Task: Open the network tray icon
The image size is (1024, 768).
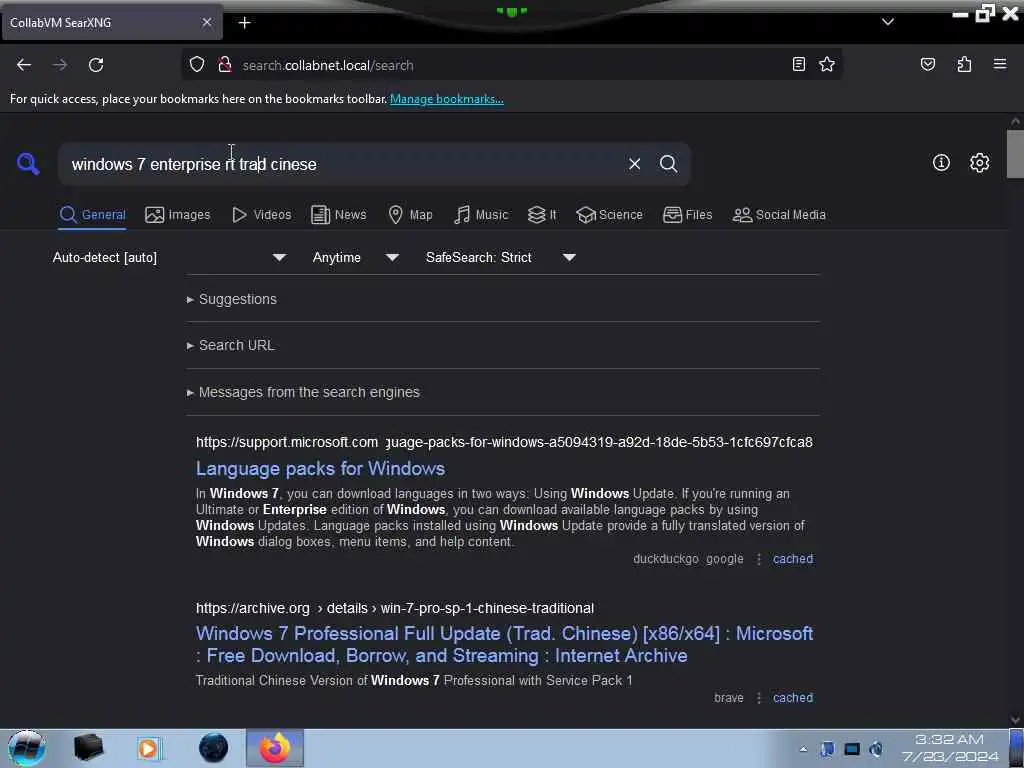Action: click(852, 749)
